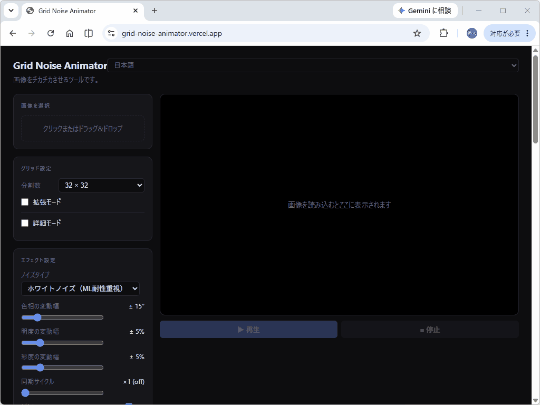Image resolution: width=540 pixels, height=405 pixels.
Task: Click the image drag and drop area
Action: pos(83,128)
